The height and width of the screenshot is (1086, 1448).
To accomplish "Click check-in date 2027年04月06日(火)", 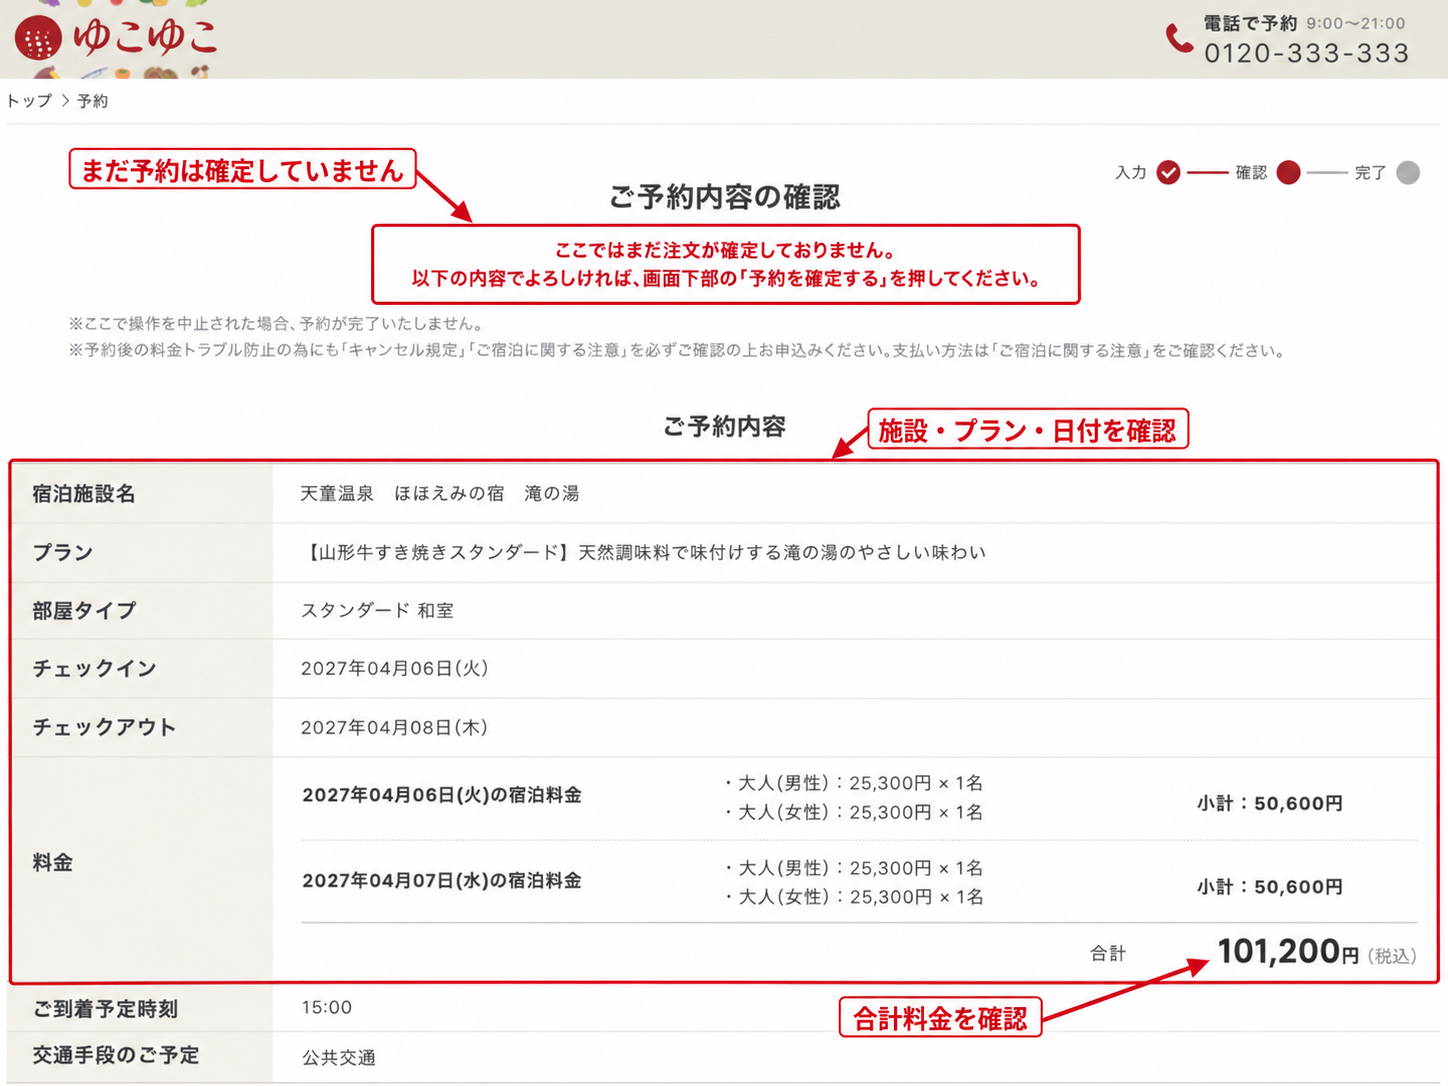I will (x=395, y=668).
